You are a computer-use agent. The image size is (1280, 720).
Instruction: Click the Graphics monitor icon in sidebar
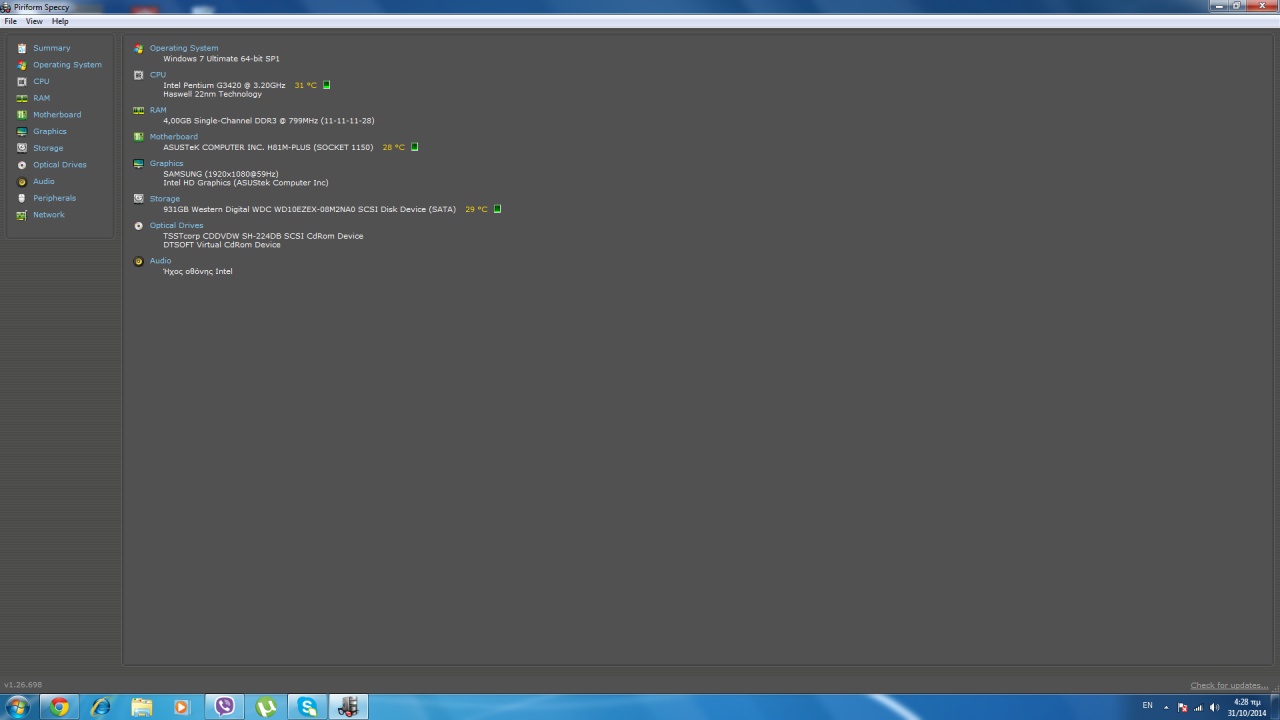point(22,131)
